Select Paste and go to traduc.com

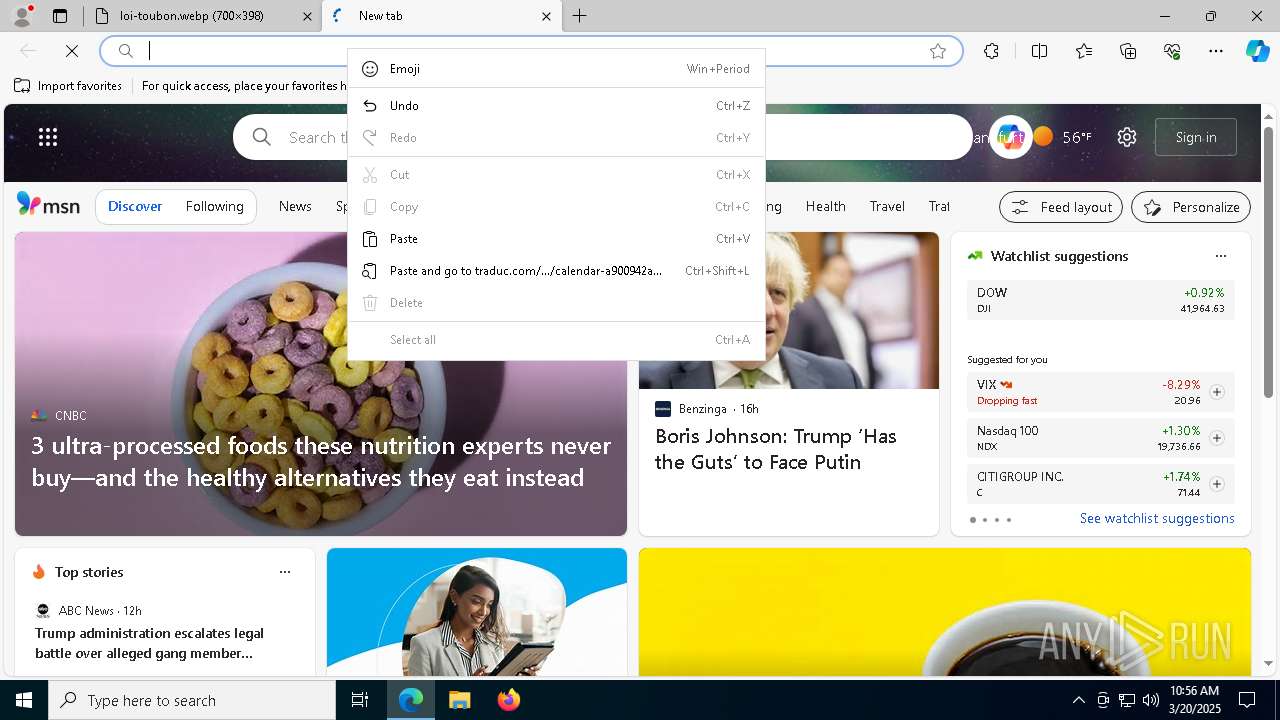(556, 271)
